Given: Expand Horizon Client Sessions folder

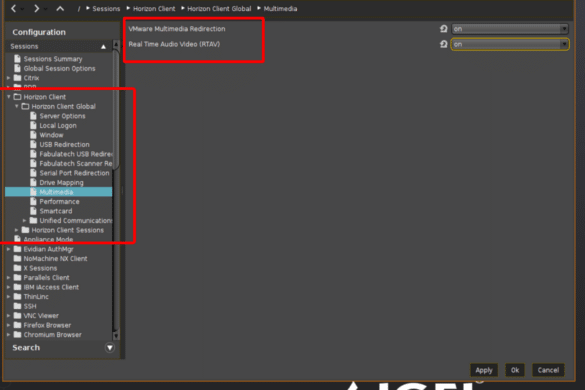Looking at the screenshot, I should click(x=16, y=230).
